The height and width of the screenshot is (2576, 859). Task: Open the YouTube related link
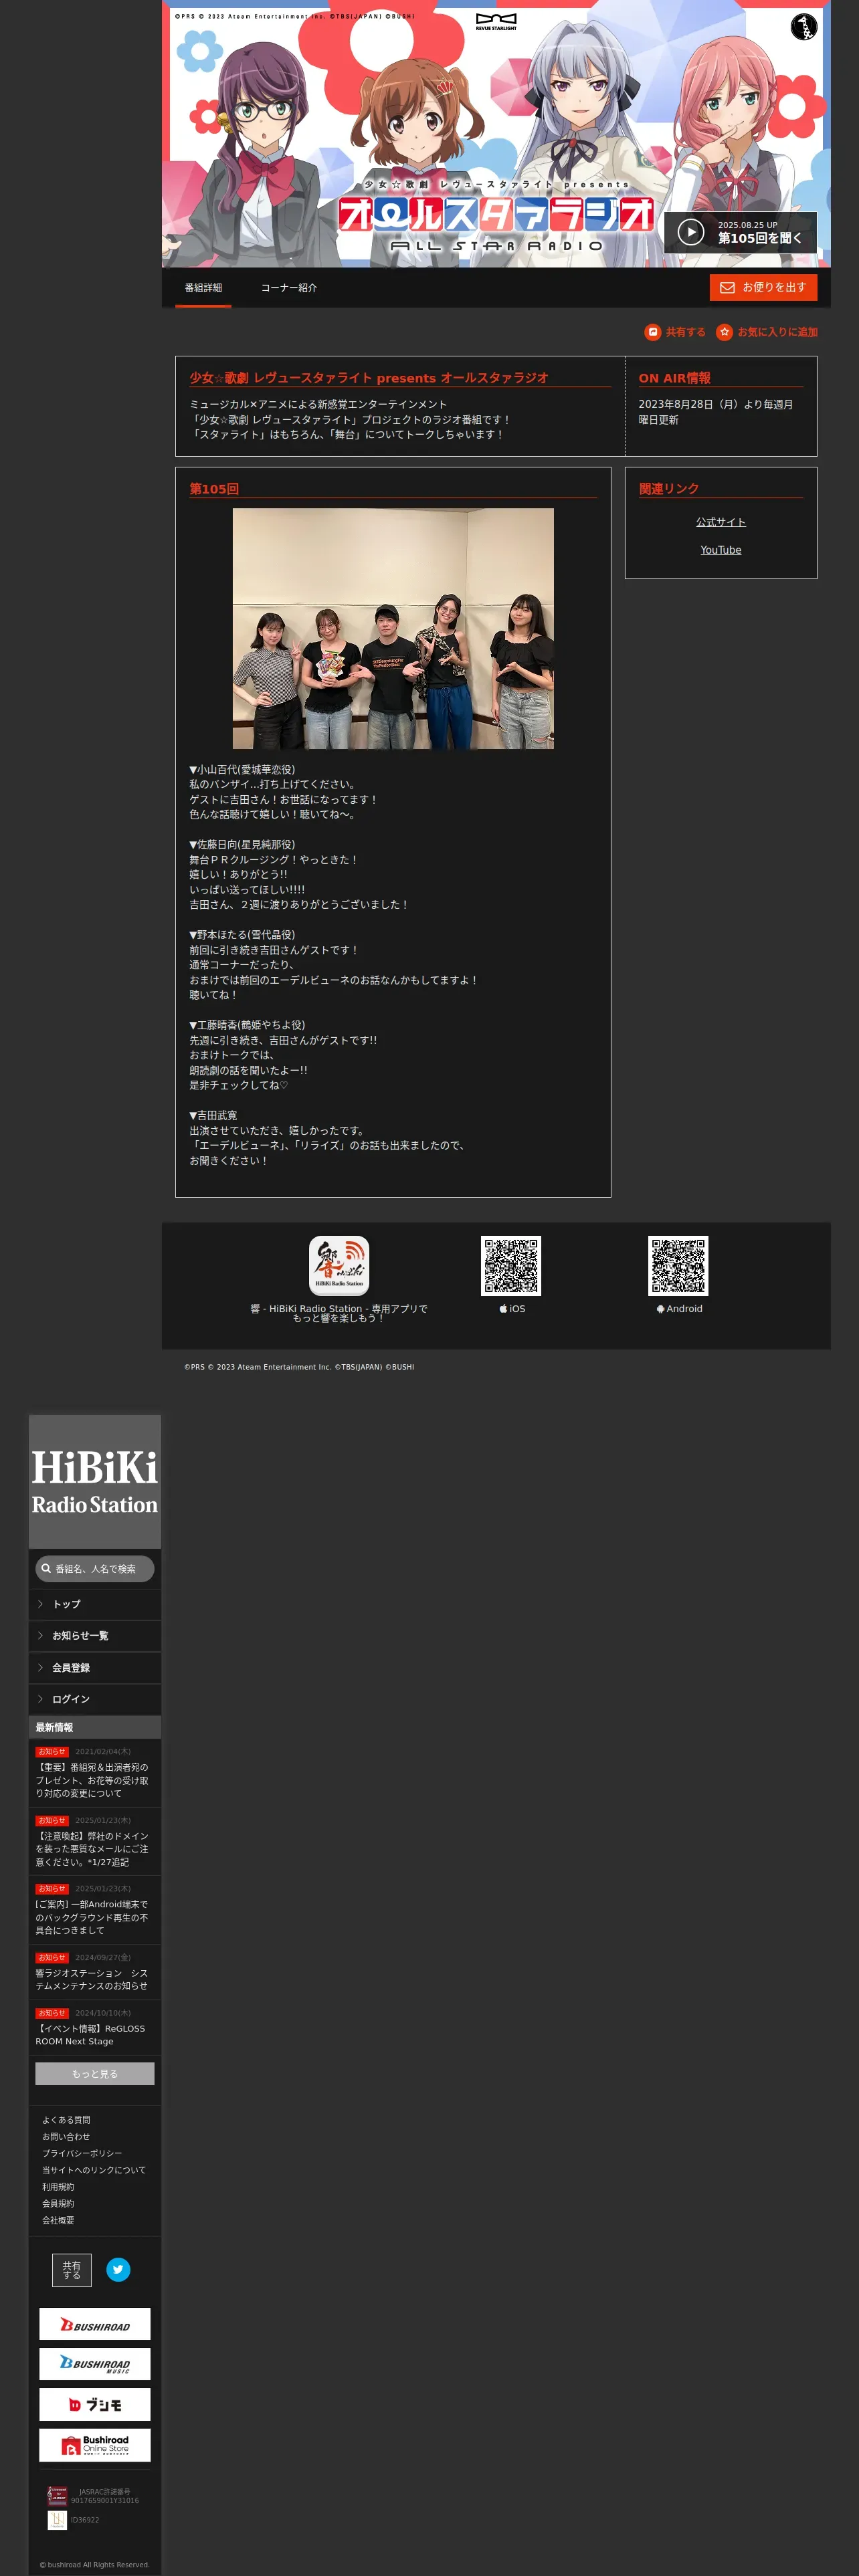click(721, 550)
